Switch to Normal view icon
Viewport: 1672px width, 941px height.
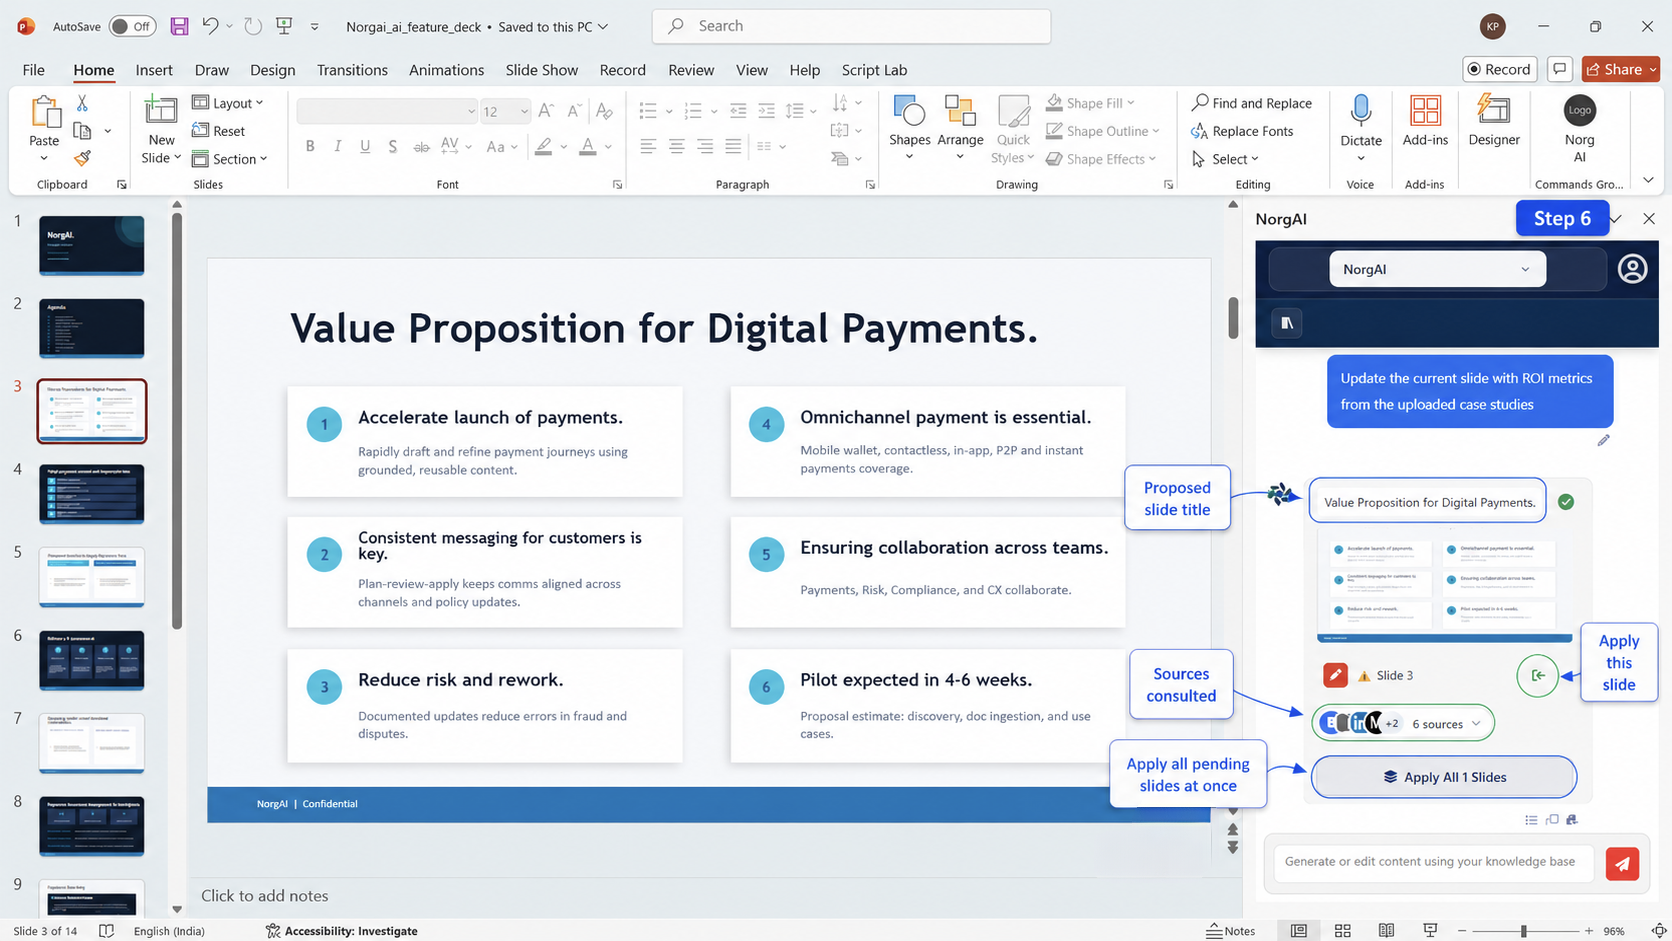pos(1298,930)
